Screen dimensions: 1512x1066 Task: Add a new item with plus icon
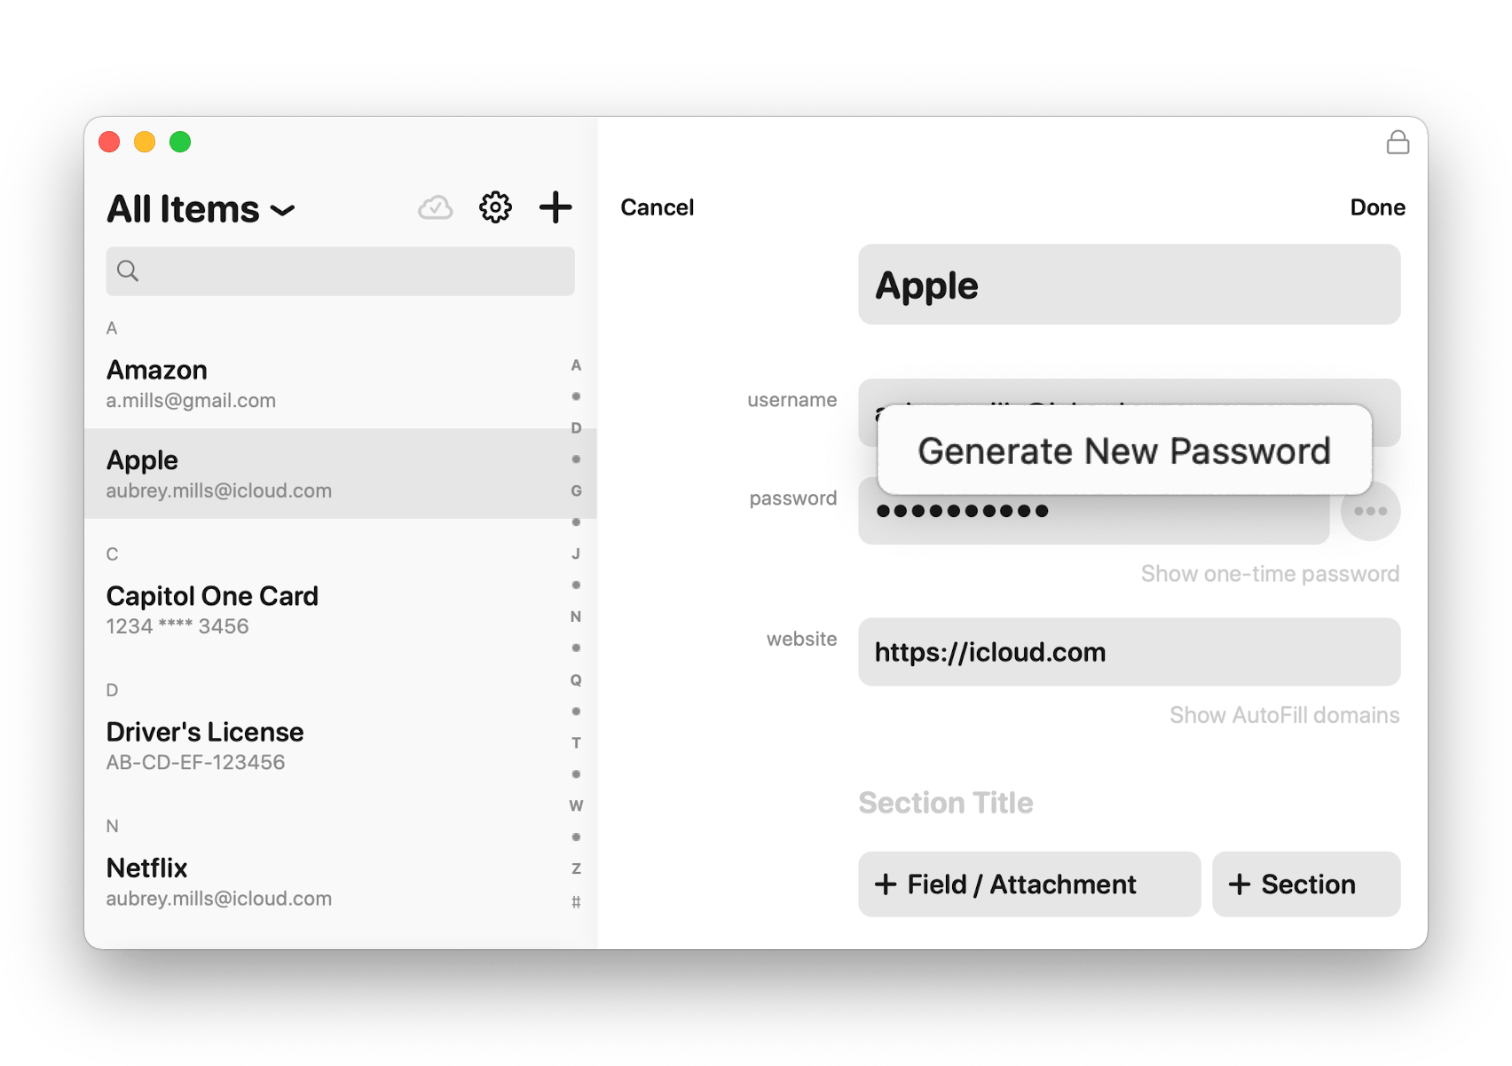pyautogui.click(x=555, y=207)
